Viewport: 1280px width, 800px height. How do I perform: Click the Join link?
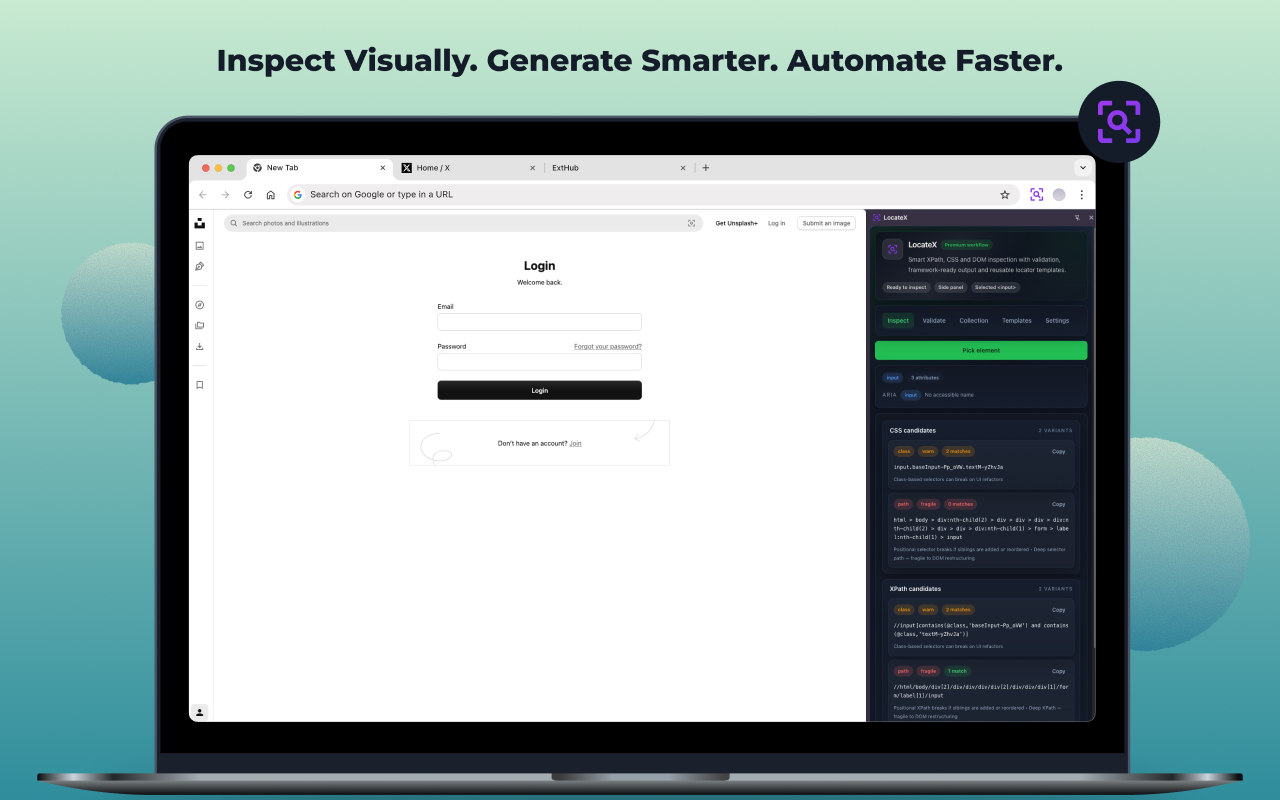coord(576,443)
